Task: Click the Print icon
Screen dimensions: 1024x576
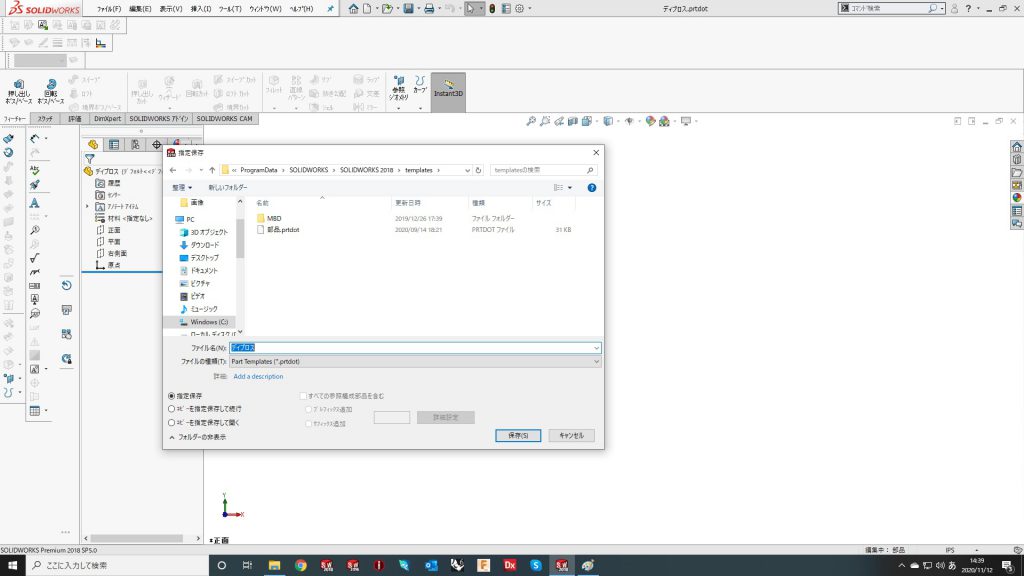Action: pos(429,8)
